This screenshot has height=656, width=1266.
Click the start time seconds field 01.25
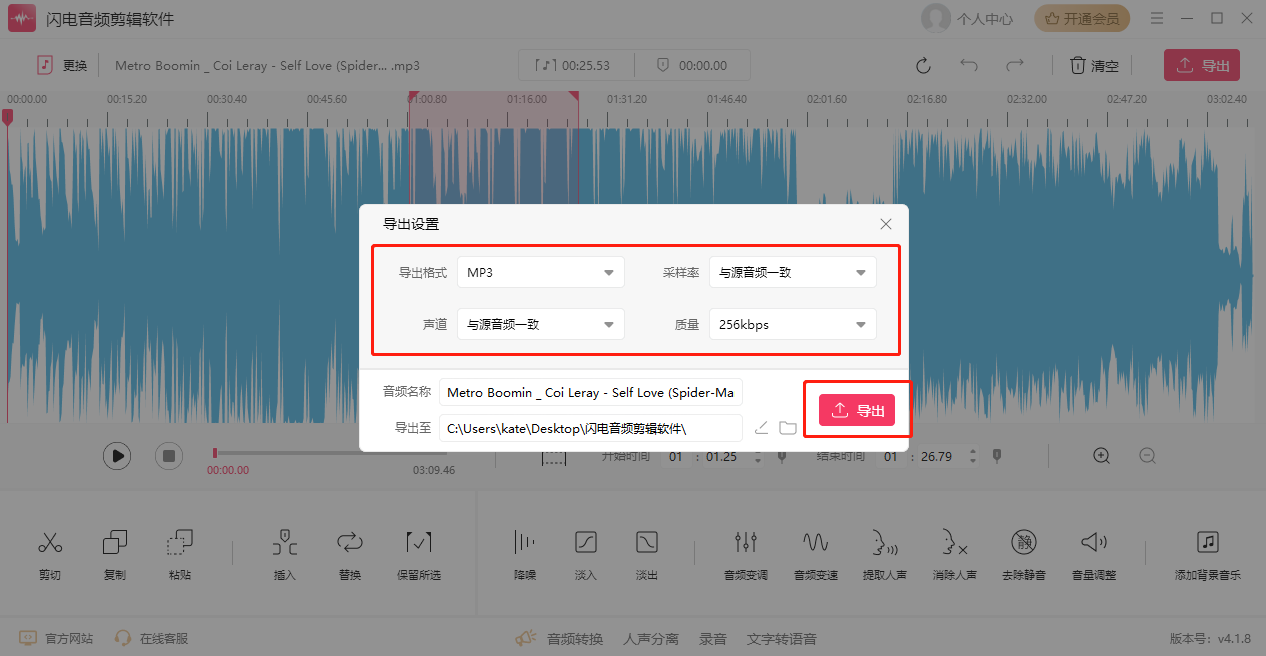click(722, 456)
